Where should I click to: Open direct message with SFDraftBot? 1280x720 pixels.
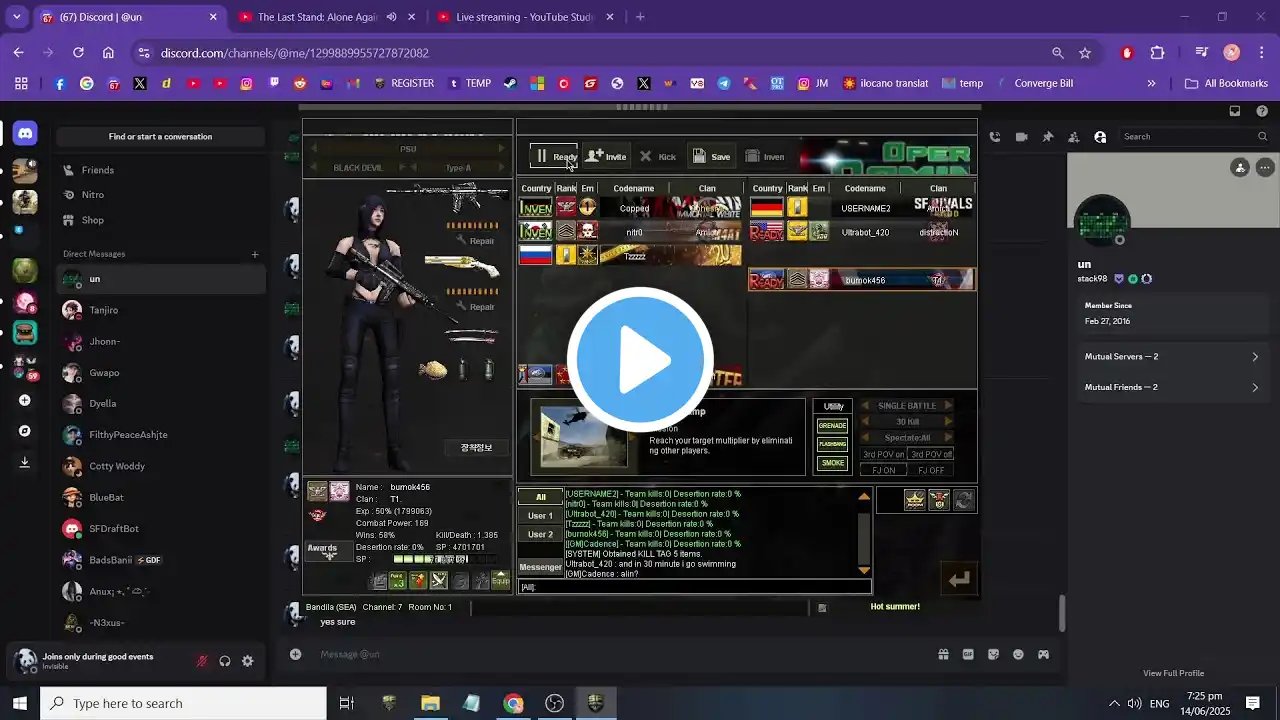point(160,529)
